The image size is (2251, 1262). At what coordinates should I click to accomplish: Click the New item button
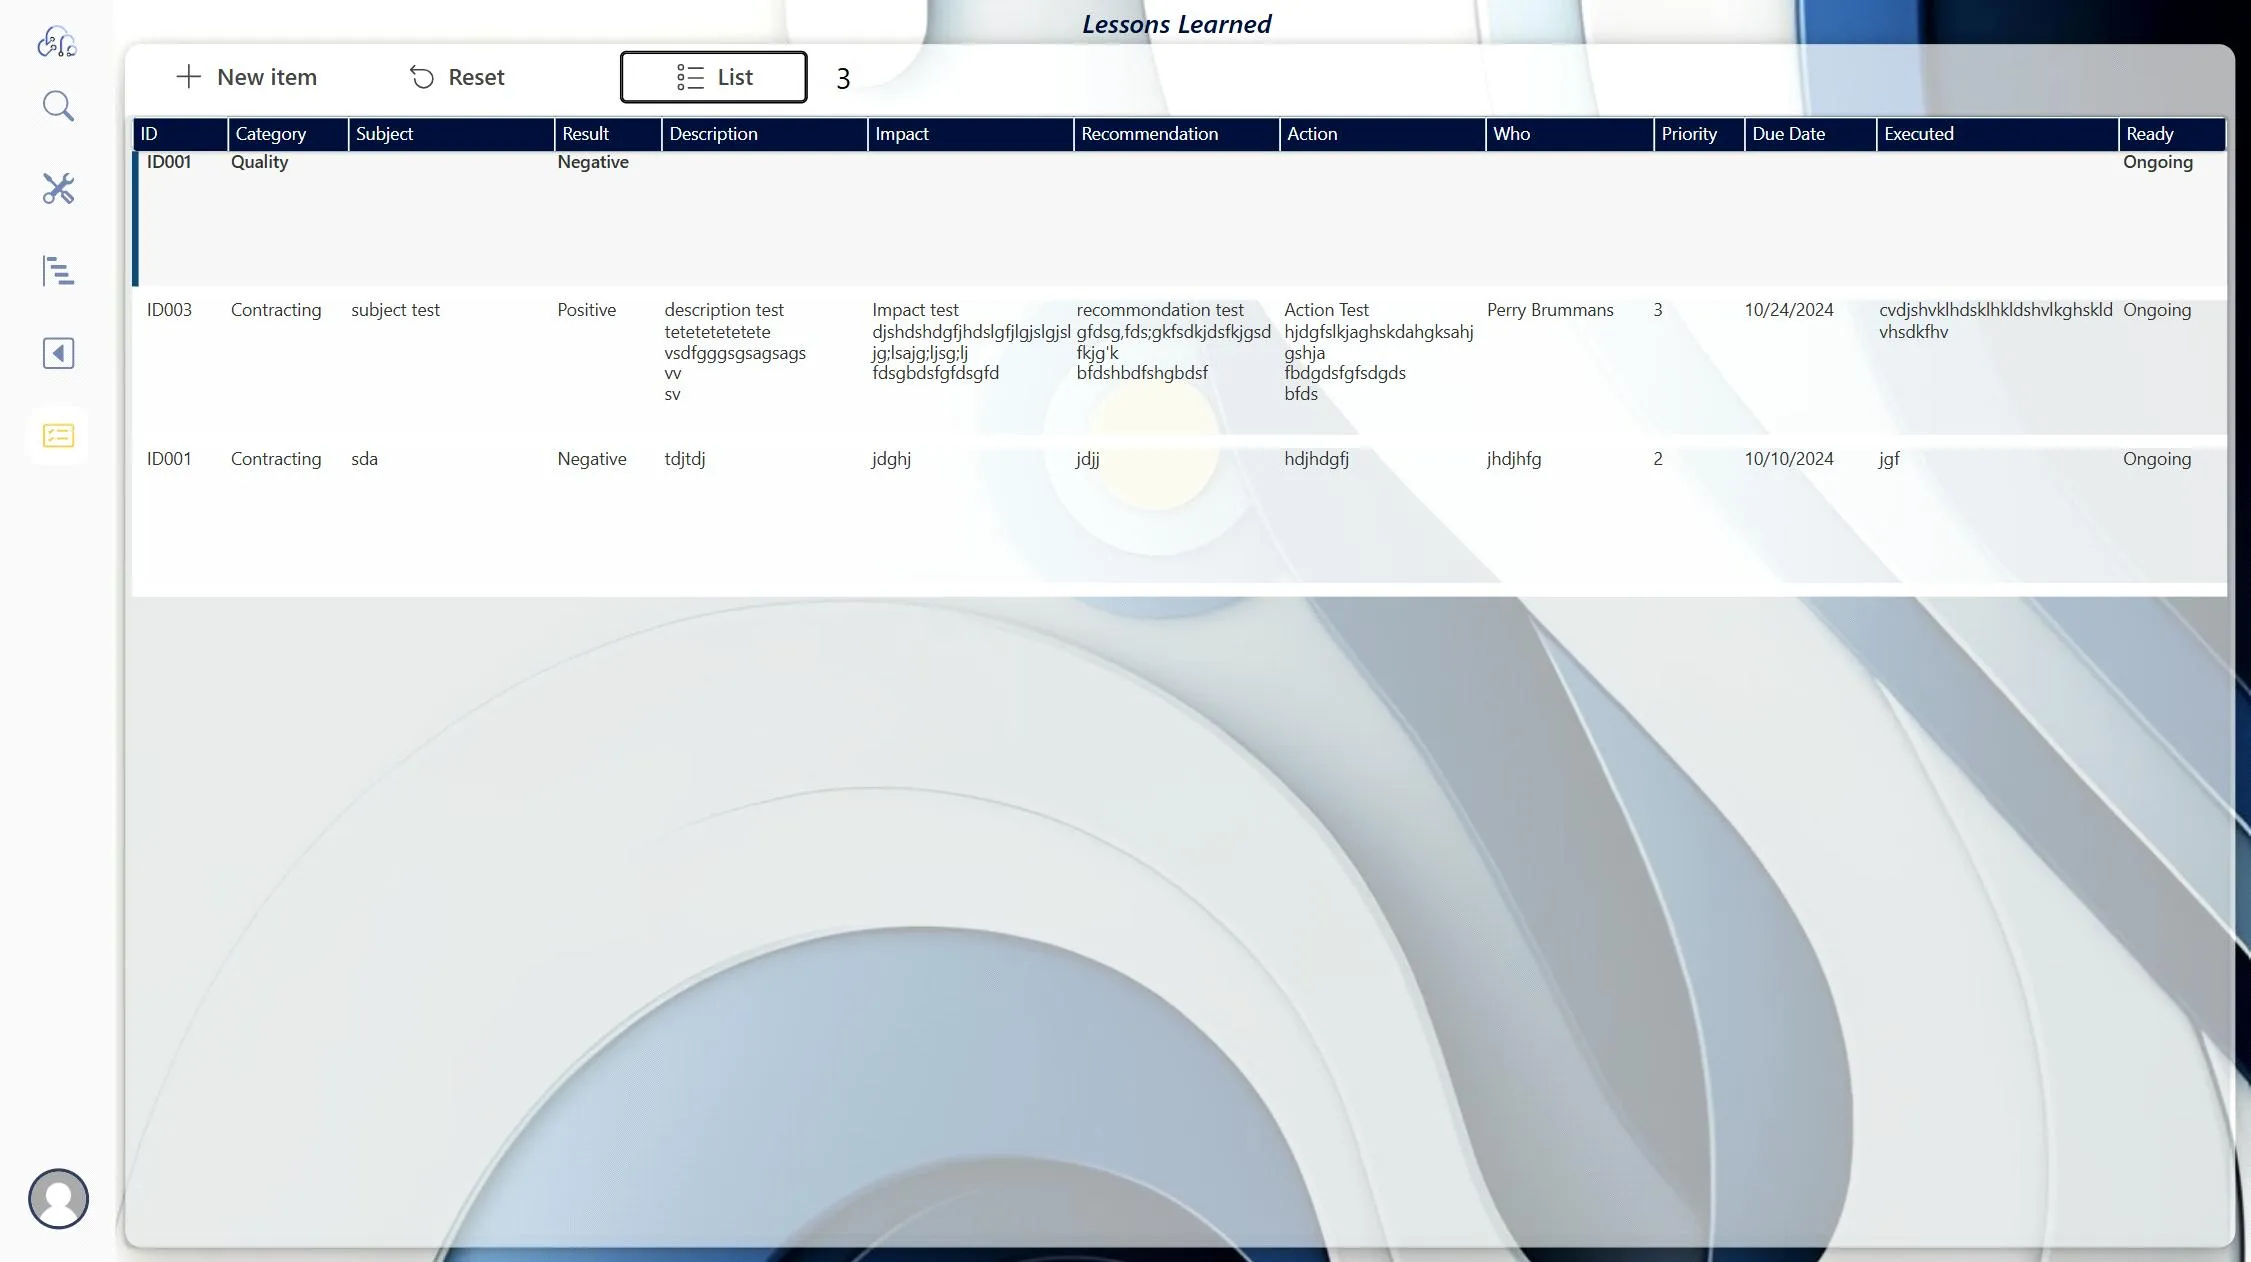pyautogui.click(x=246, y=77)
